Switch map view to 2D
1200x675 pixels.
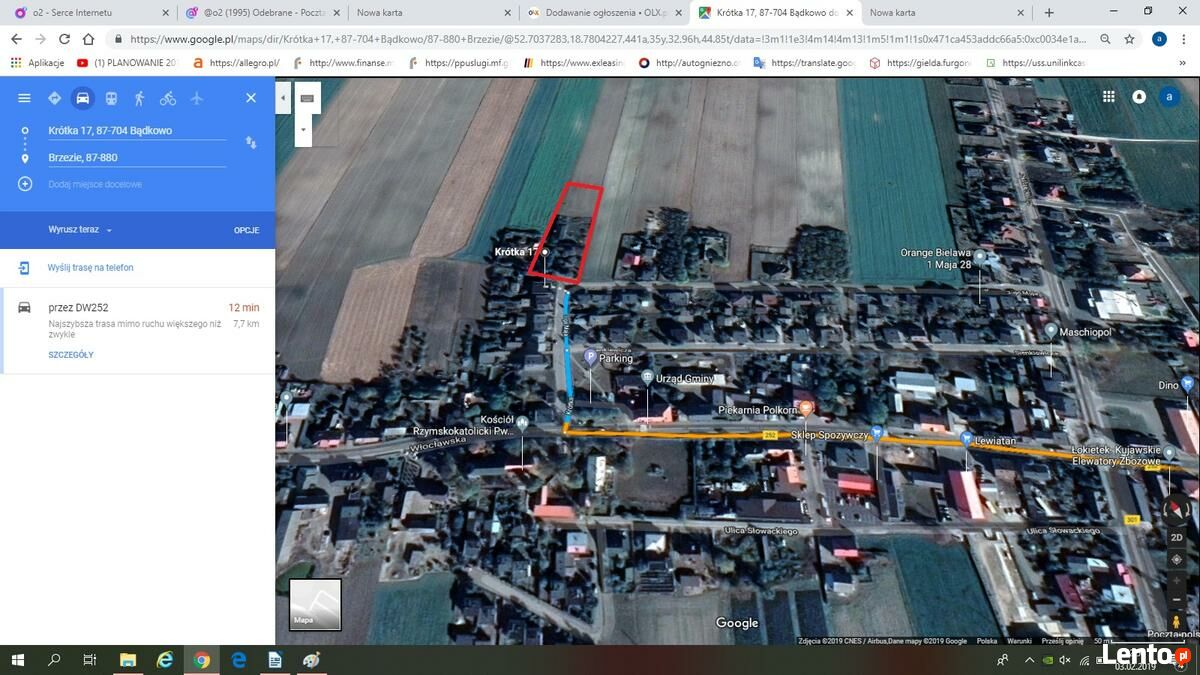(x=1177, y=537)
